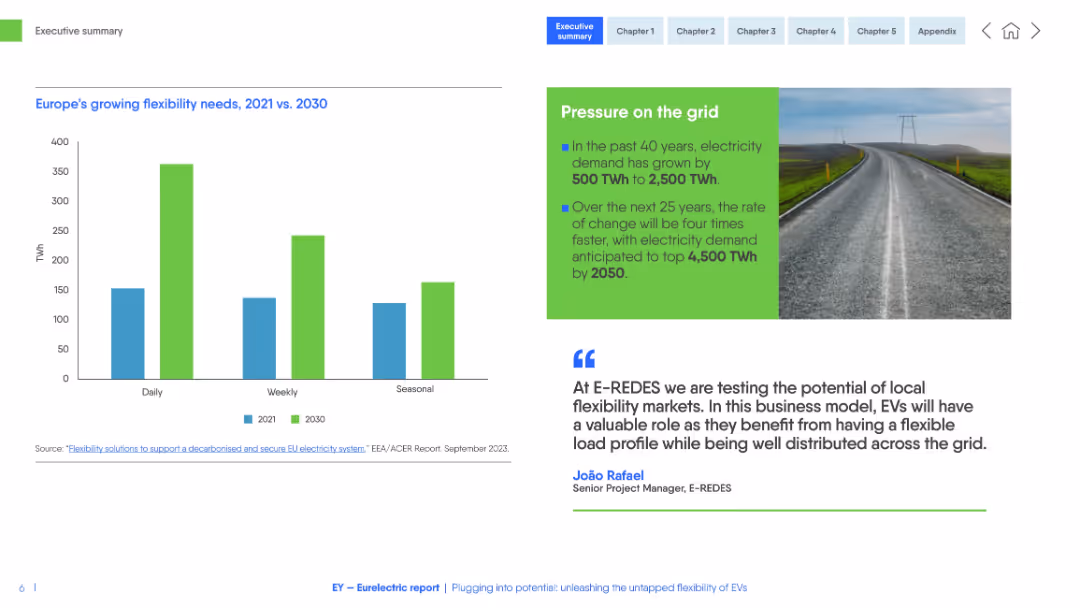1080x608 pixels.
Task: Click the 'Daily' axis label
Action: [x=152, y=392]
